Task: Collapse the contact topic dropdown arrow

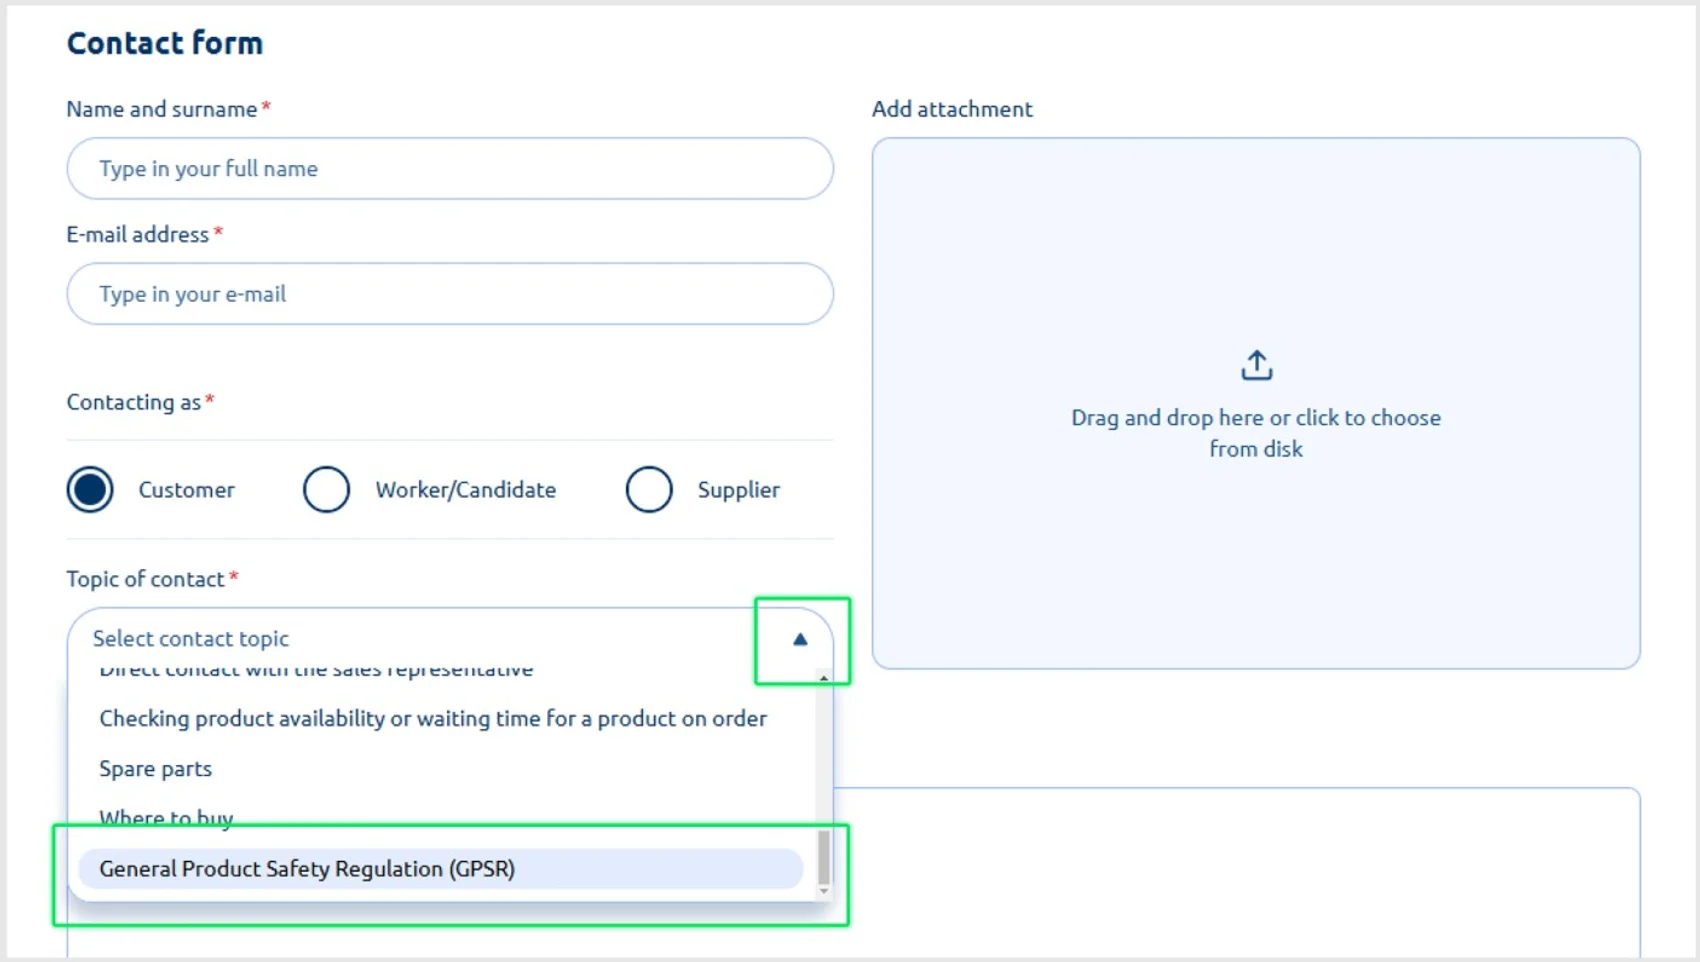Action: 800,640
